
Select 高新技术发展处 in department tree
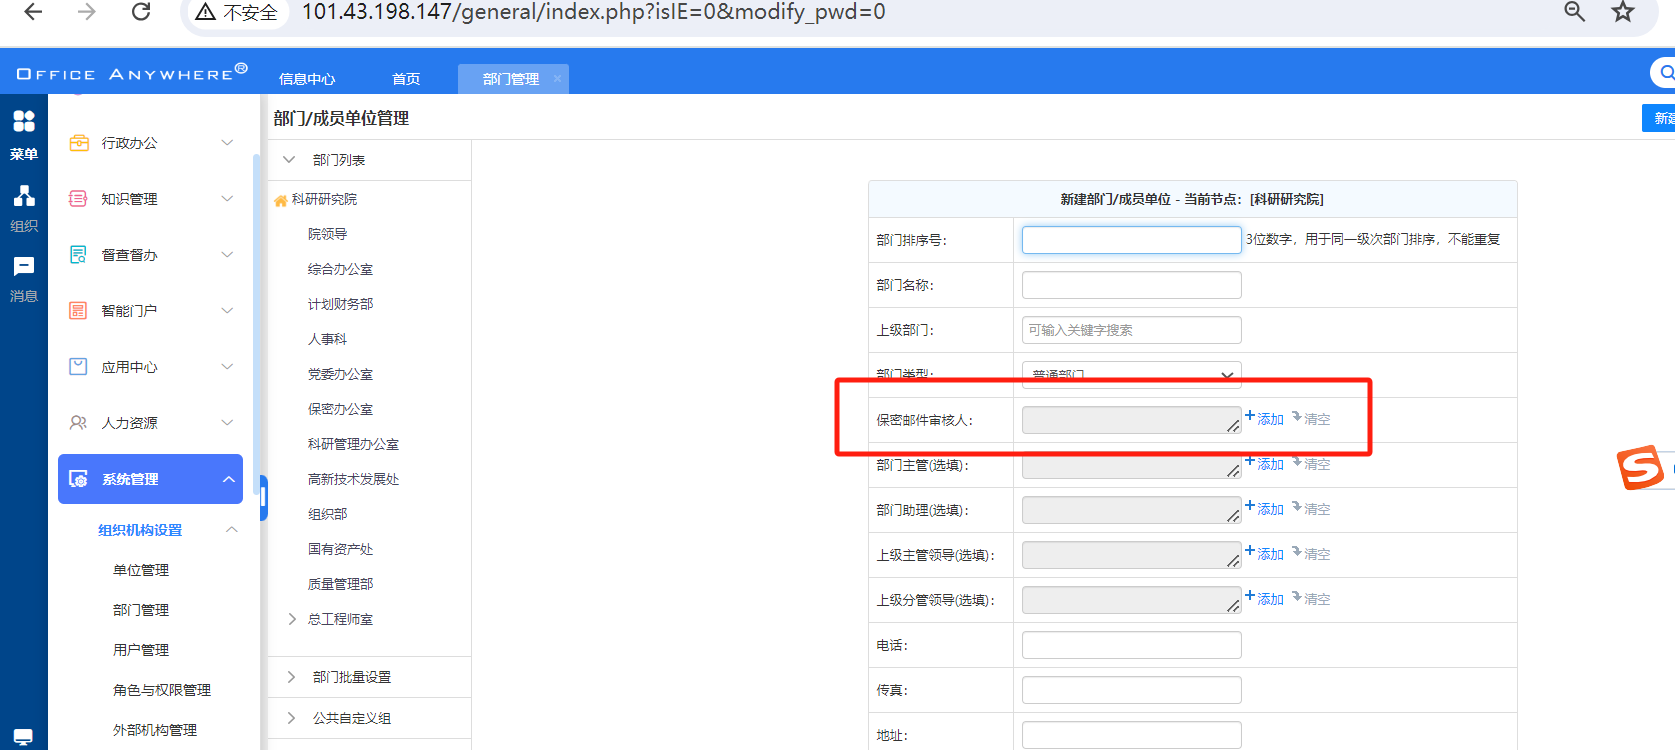[353, 479]
